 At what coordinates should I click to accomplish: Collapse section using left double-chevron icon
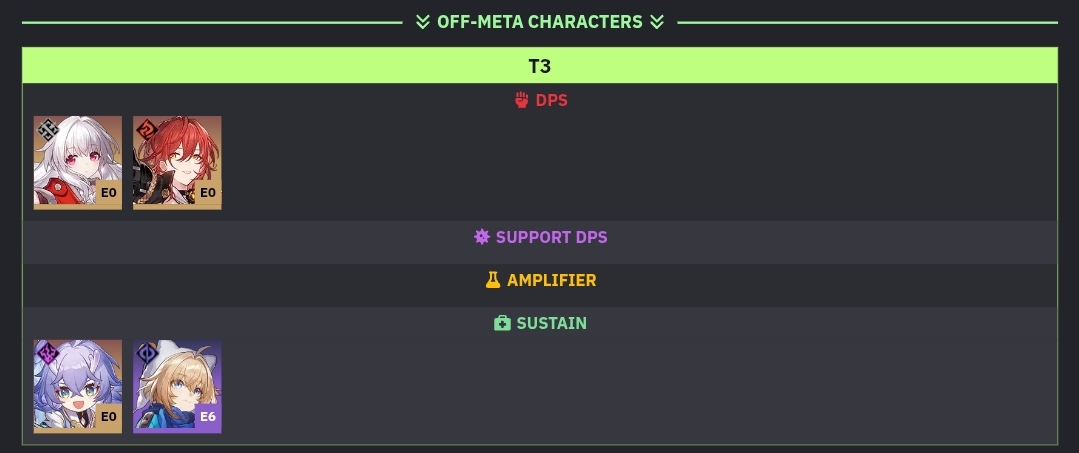423,21
